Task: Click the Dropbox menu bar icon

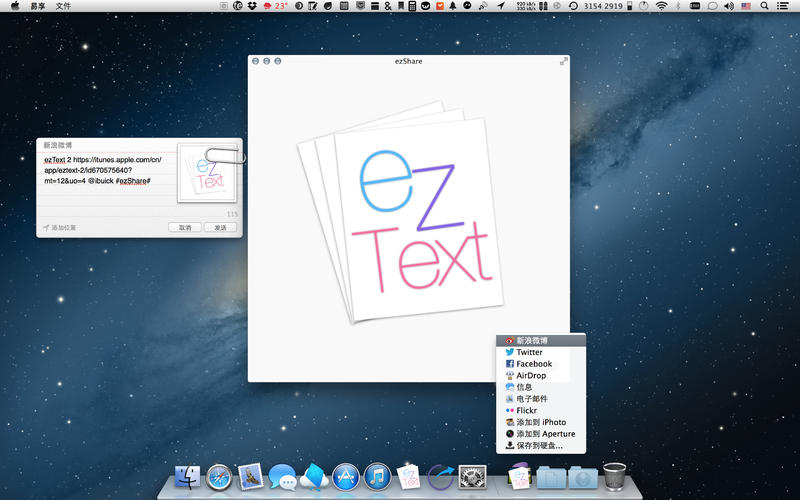Action: point(252,6)
